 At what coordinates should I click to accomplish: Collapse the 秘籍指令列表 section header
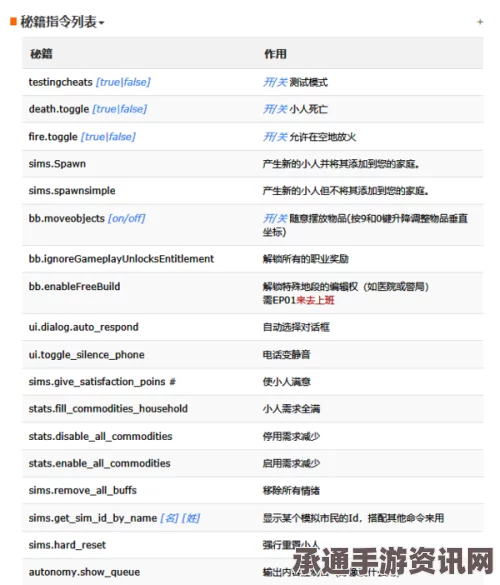(59, 22)
